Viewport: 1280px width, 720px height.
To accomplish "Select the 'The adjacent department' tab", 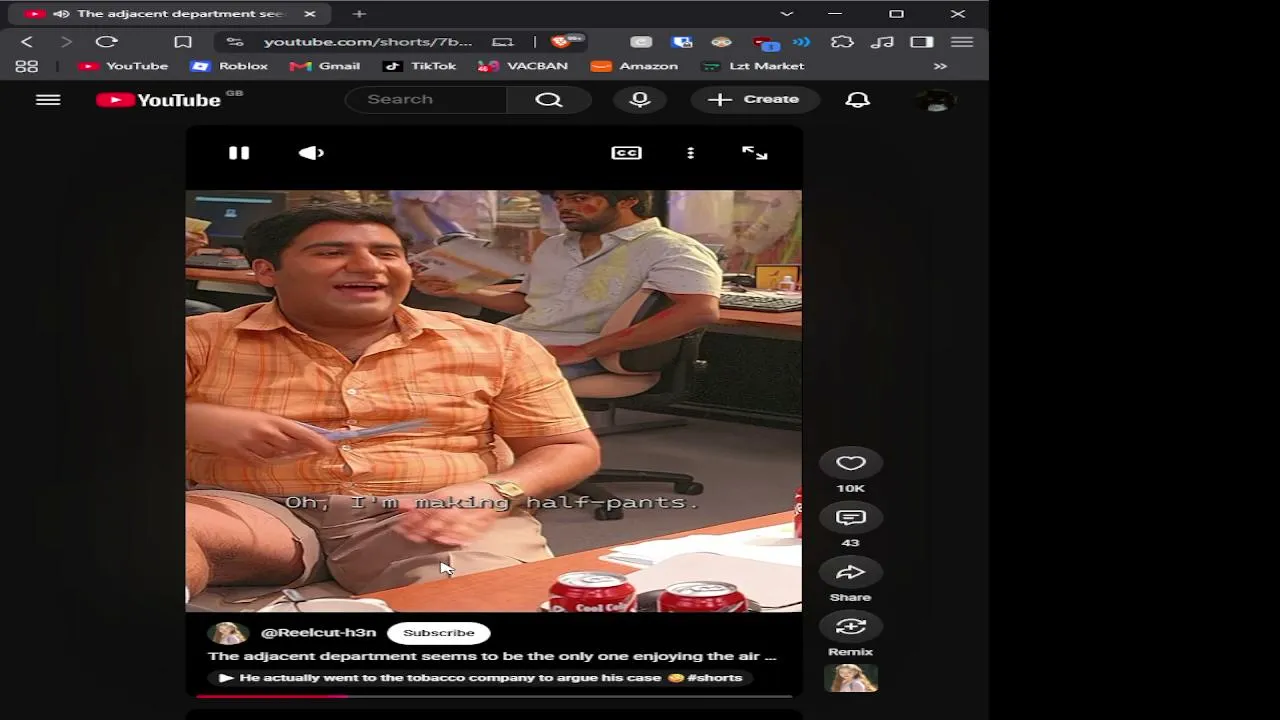I will point(169,14).
